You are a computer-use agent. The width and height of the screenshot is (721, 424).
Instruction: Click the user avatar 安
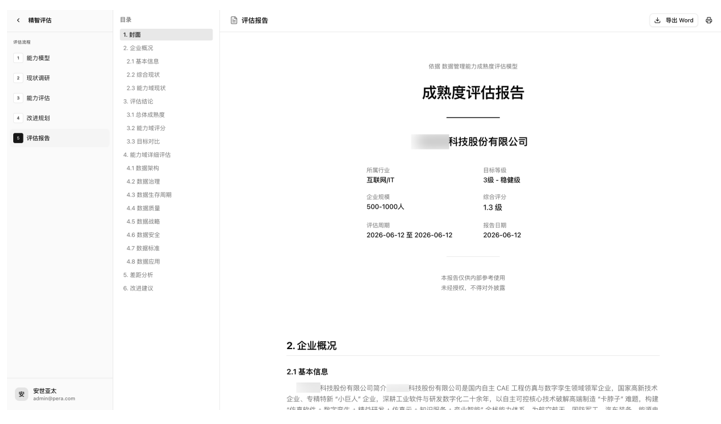[21, 394]
